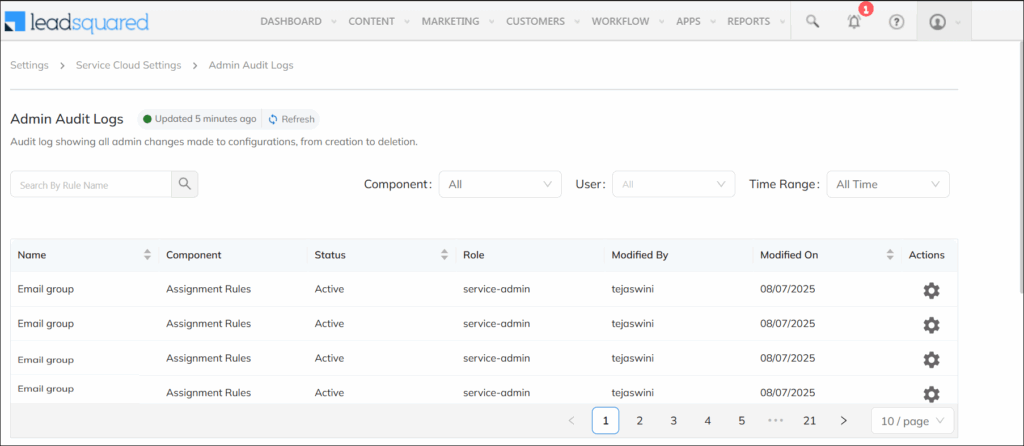This screenshot has width=1024, height=446.
Task: Click the Modified By column header
Action: [639, 255]
